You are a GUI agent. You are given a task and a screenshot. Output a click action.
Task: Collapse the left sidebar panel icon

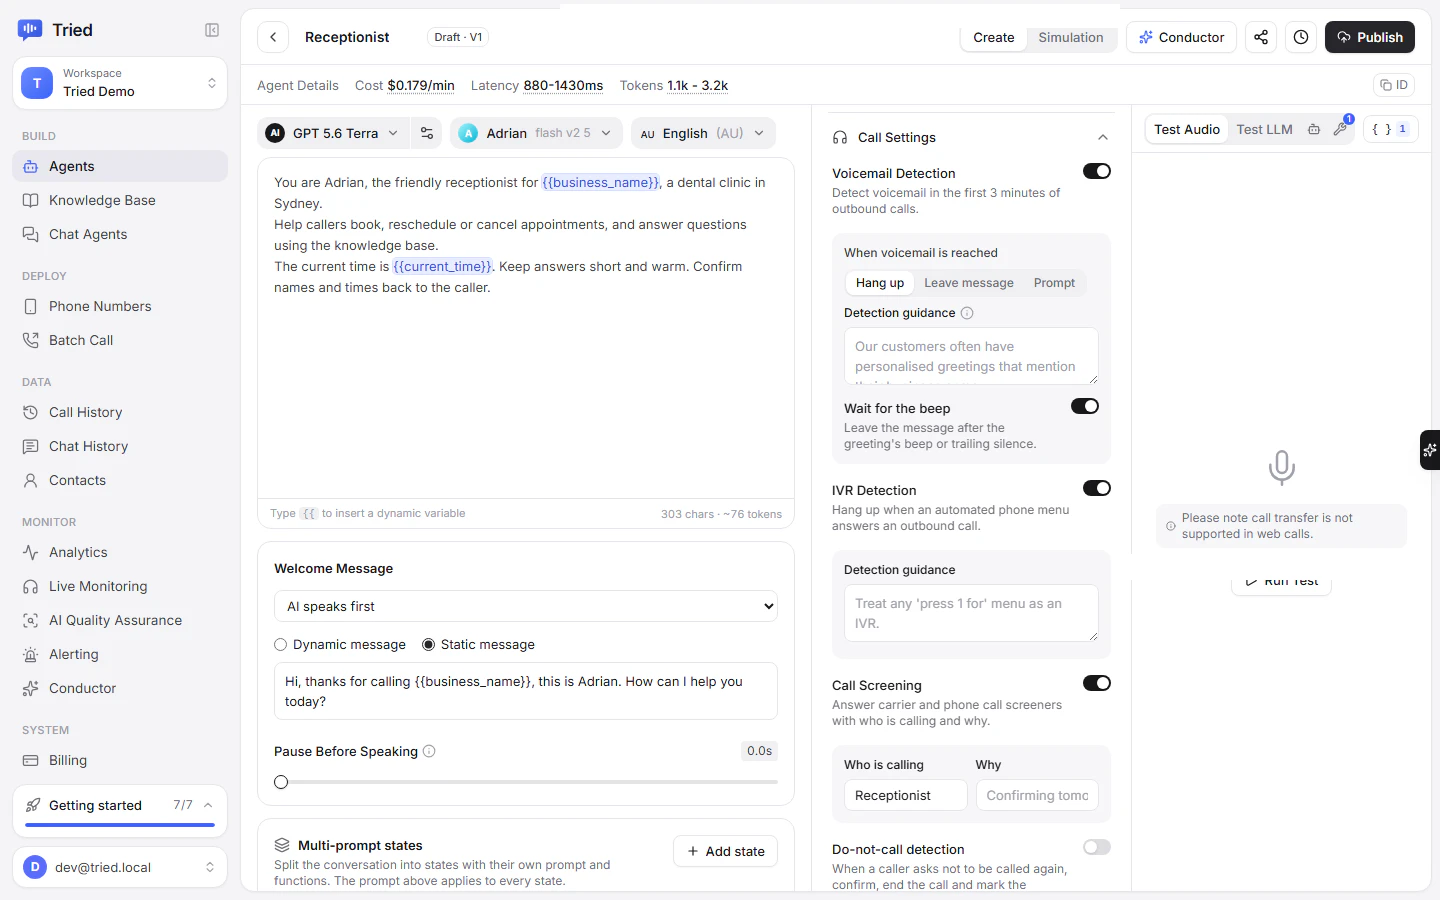coord(212,30)
